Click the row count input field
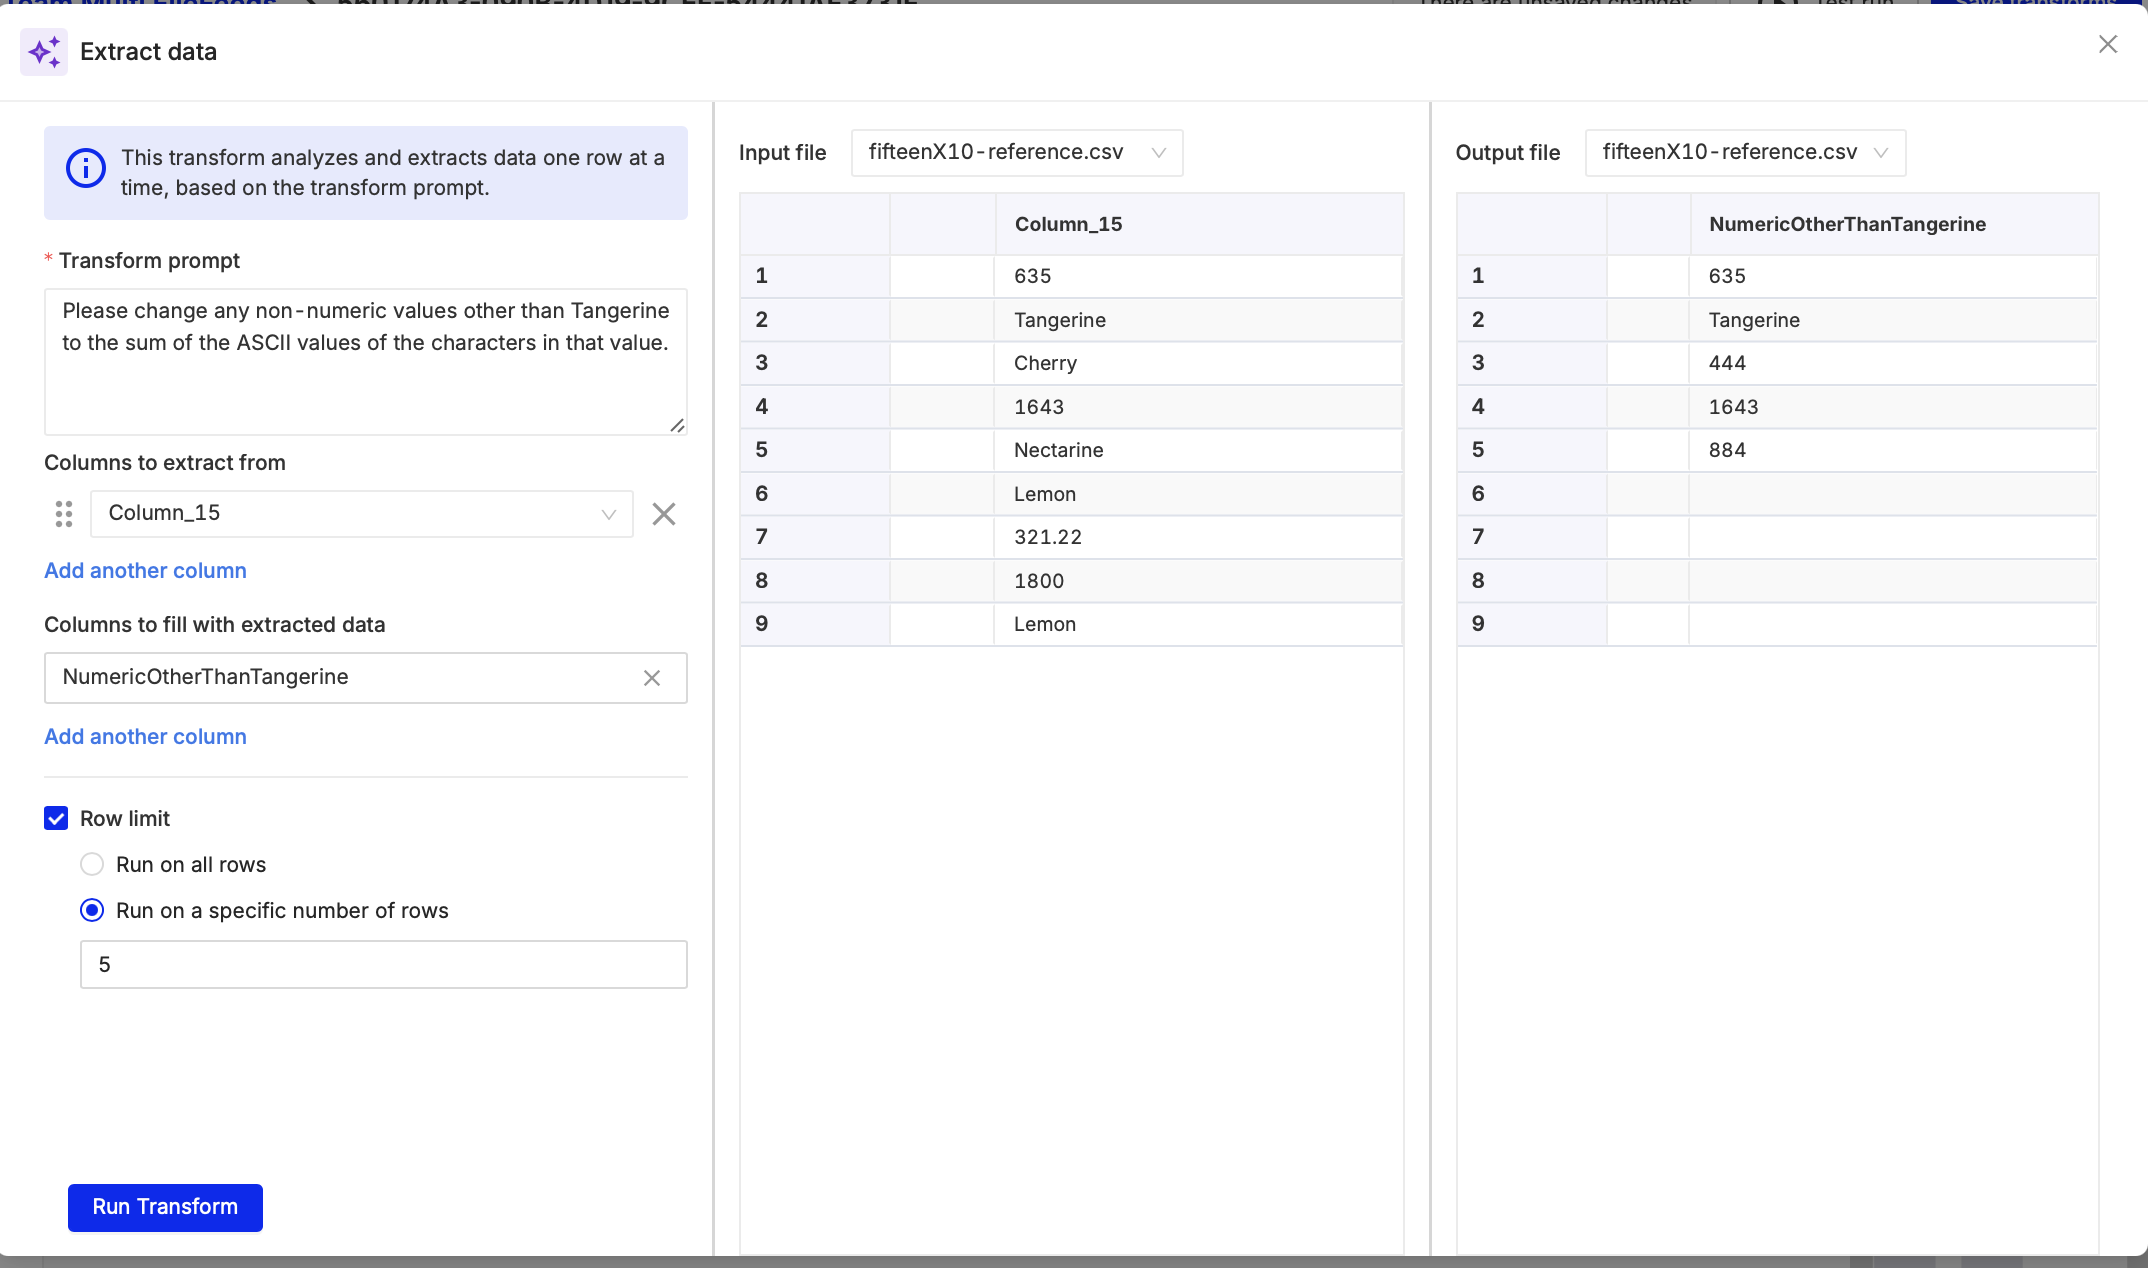 (x=383, y=964)
